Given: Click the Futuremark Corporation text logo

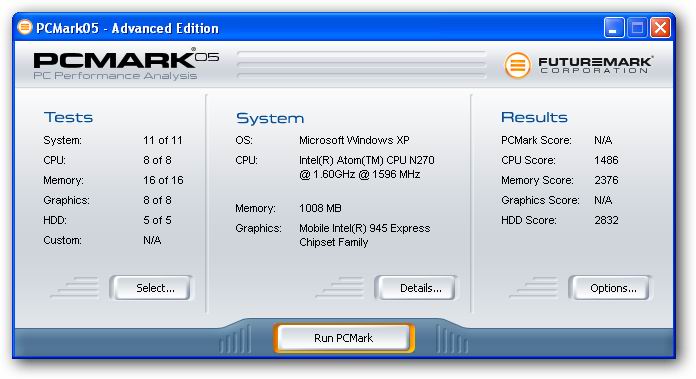Looking at the screenshot, I should [595, 65].
